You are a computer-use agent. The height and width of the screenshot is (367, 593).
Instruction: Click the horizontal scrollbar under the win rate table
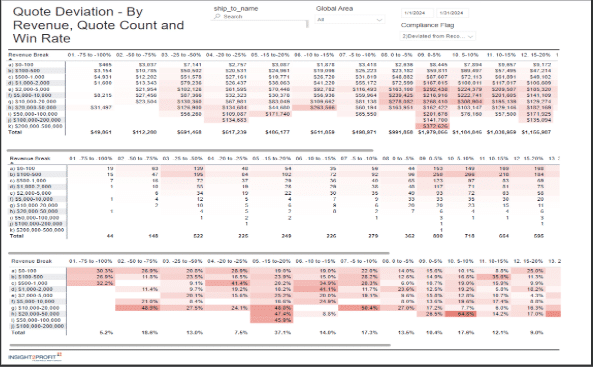coord(200,345)
